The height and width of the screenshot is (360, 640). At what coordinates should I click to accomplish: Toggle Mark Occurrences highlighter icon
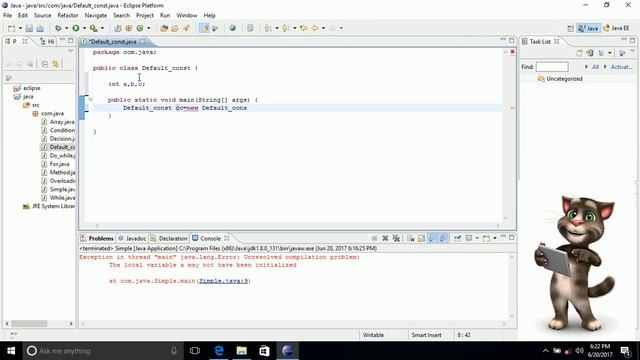click(x=204, y=28)
